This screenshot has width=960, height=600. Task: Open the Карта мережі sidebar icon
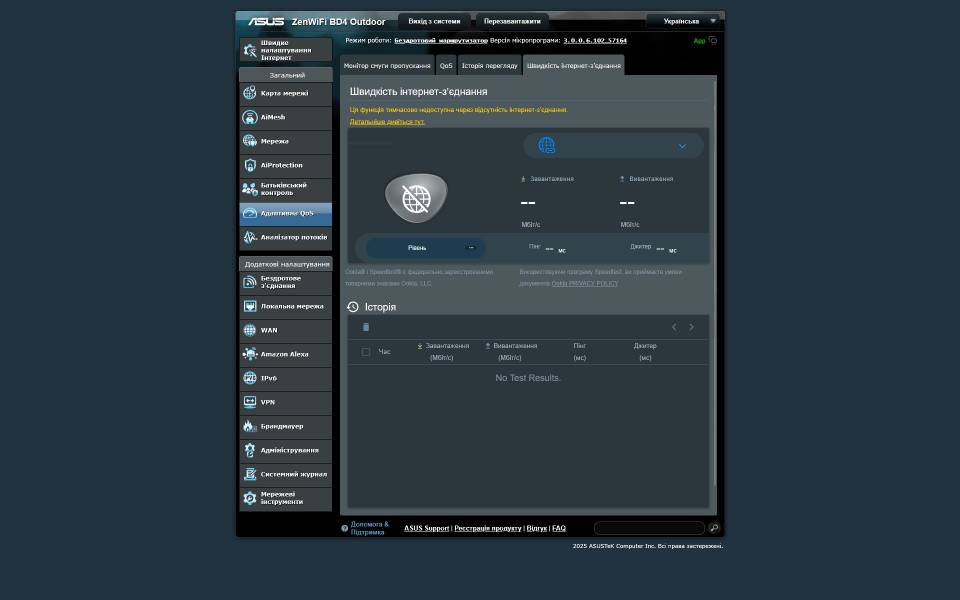click(250, 93)
